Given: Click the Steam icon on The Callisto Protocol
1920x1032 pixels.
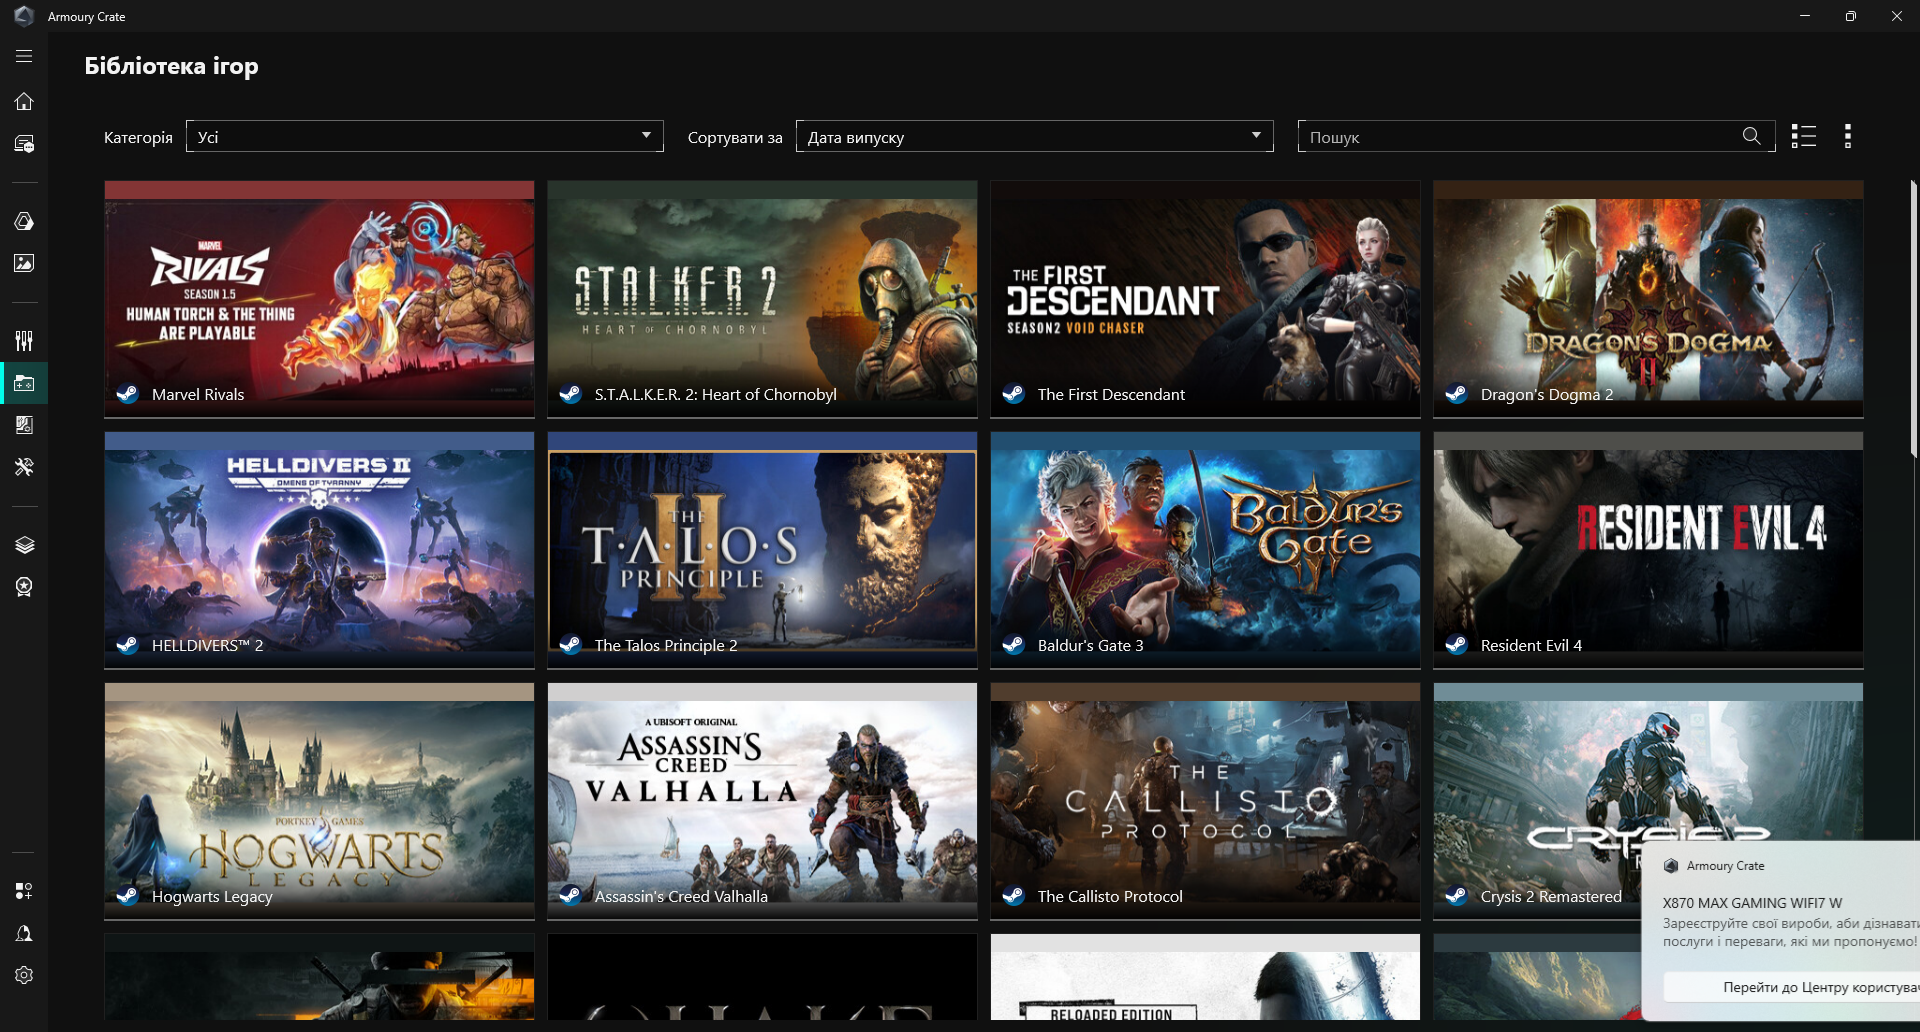Looking at the screenshot, I should pyautogui.click(x=1013, y=896).
